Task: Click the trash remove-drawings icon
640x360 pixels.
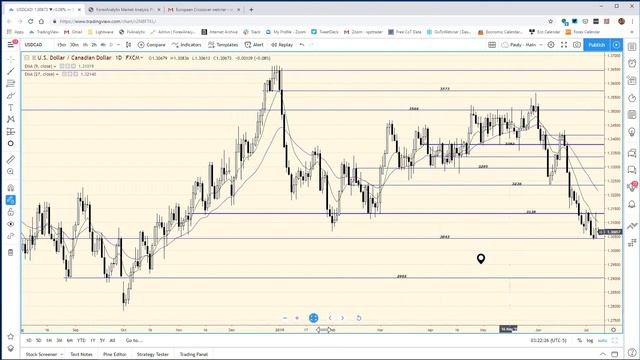Action: point(11,252)
